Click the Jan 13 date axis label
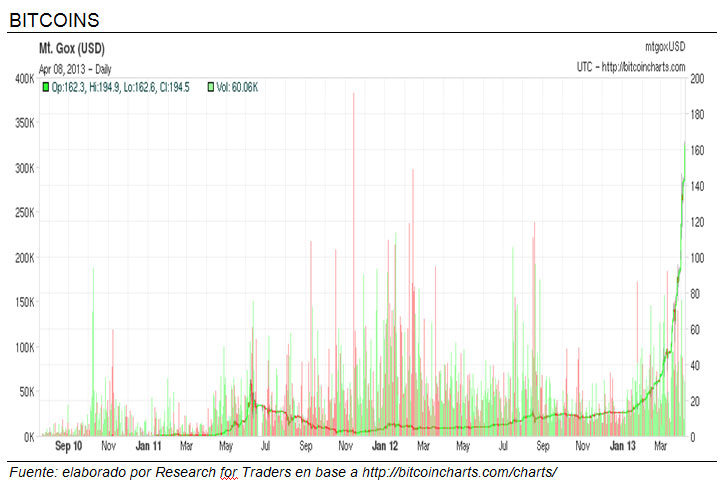Screen dimensions: 724x490 click(x=622, y=446)
